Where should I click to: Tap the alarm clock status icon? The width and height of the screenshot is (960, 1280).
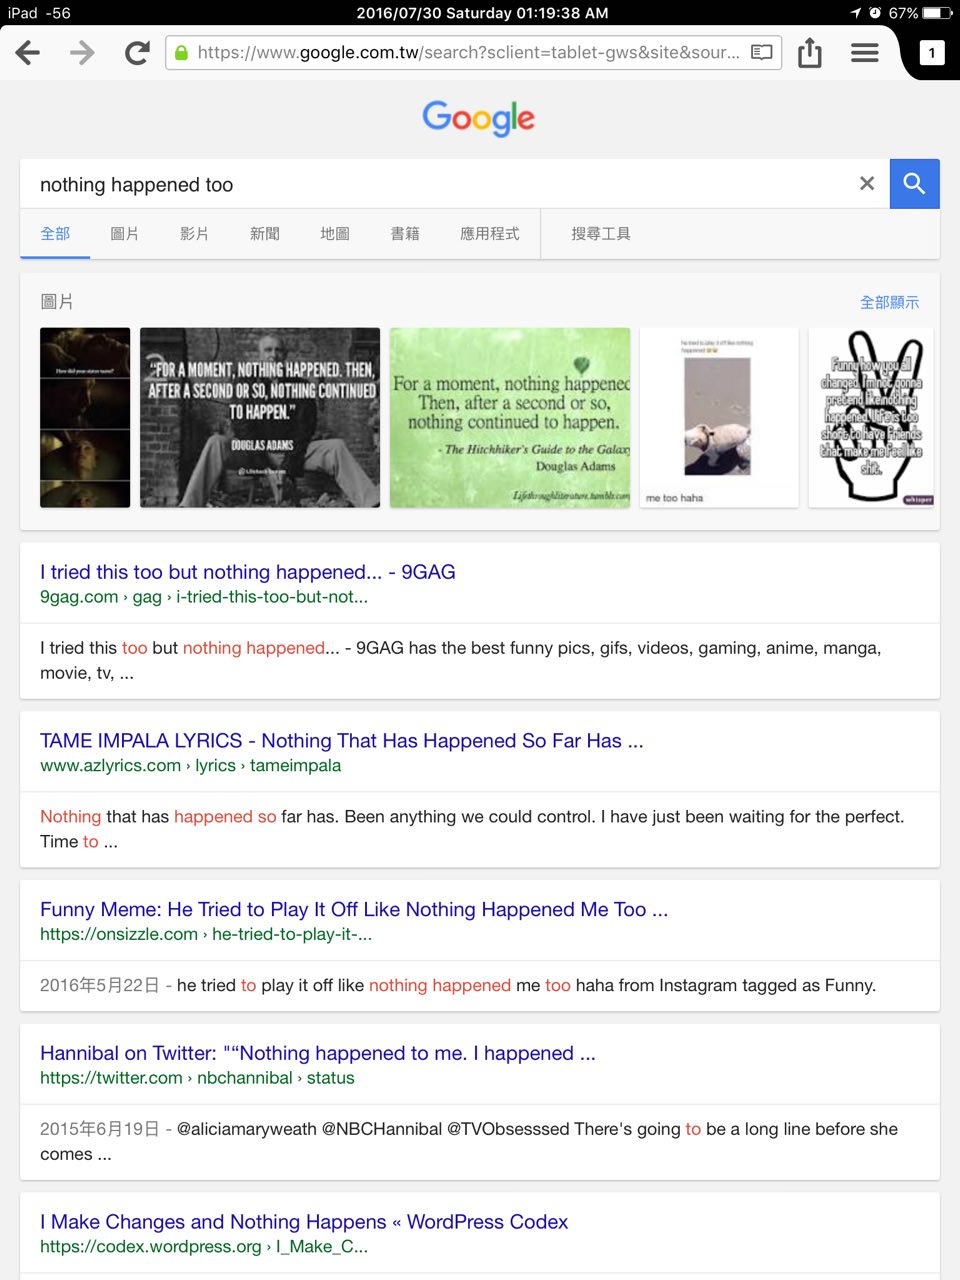click(x=875, y=13)
